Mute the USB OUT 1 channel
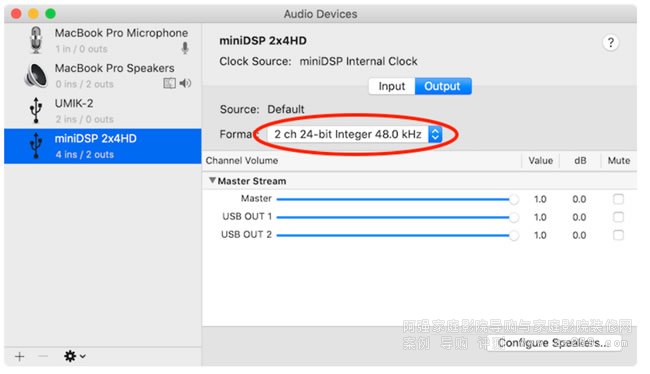650x374 pixels. click(618, 217)
